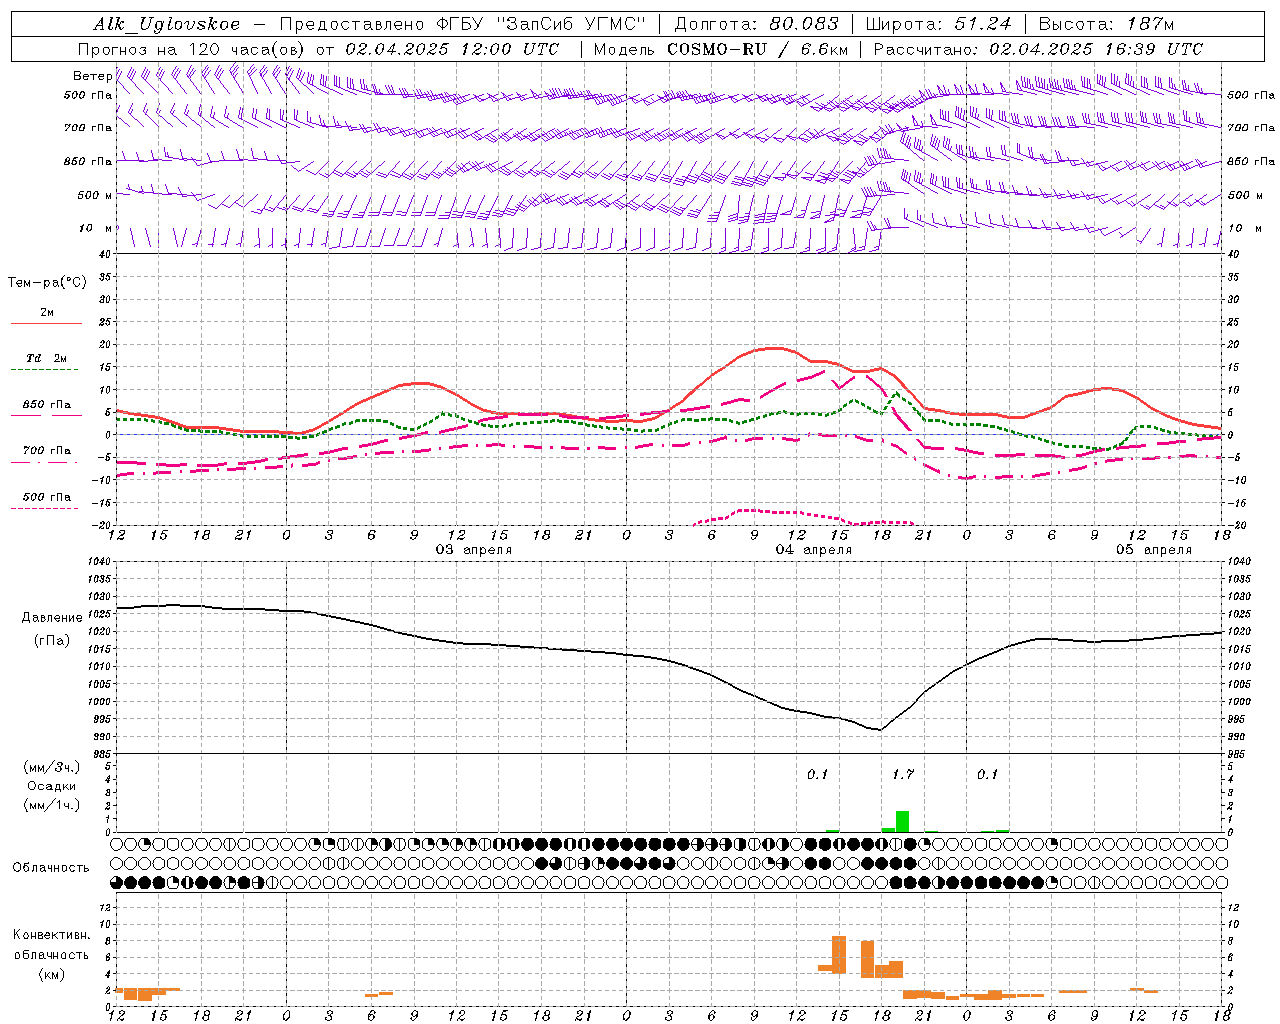Click the 03 апреля date label
1280x1024 pixels.
click(x=474, y=550)
